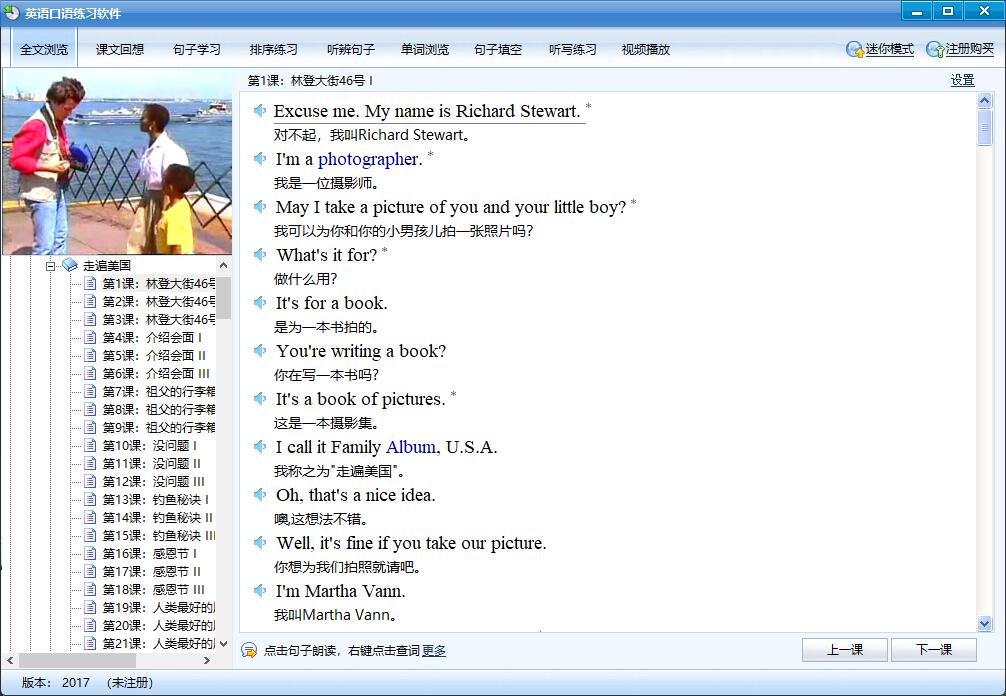Image resolution: width=1006 pixels, height=696 pixels.
Task: Play audio of "You're writing a book?"
Action: 260,351
